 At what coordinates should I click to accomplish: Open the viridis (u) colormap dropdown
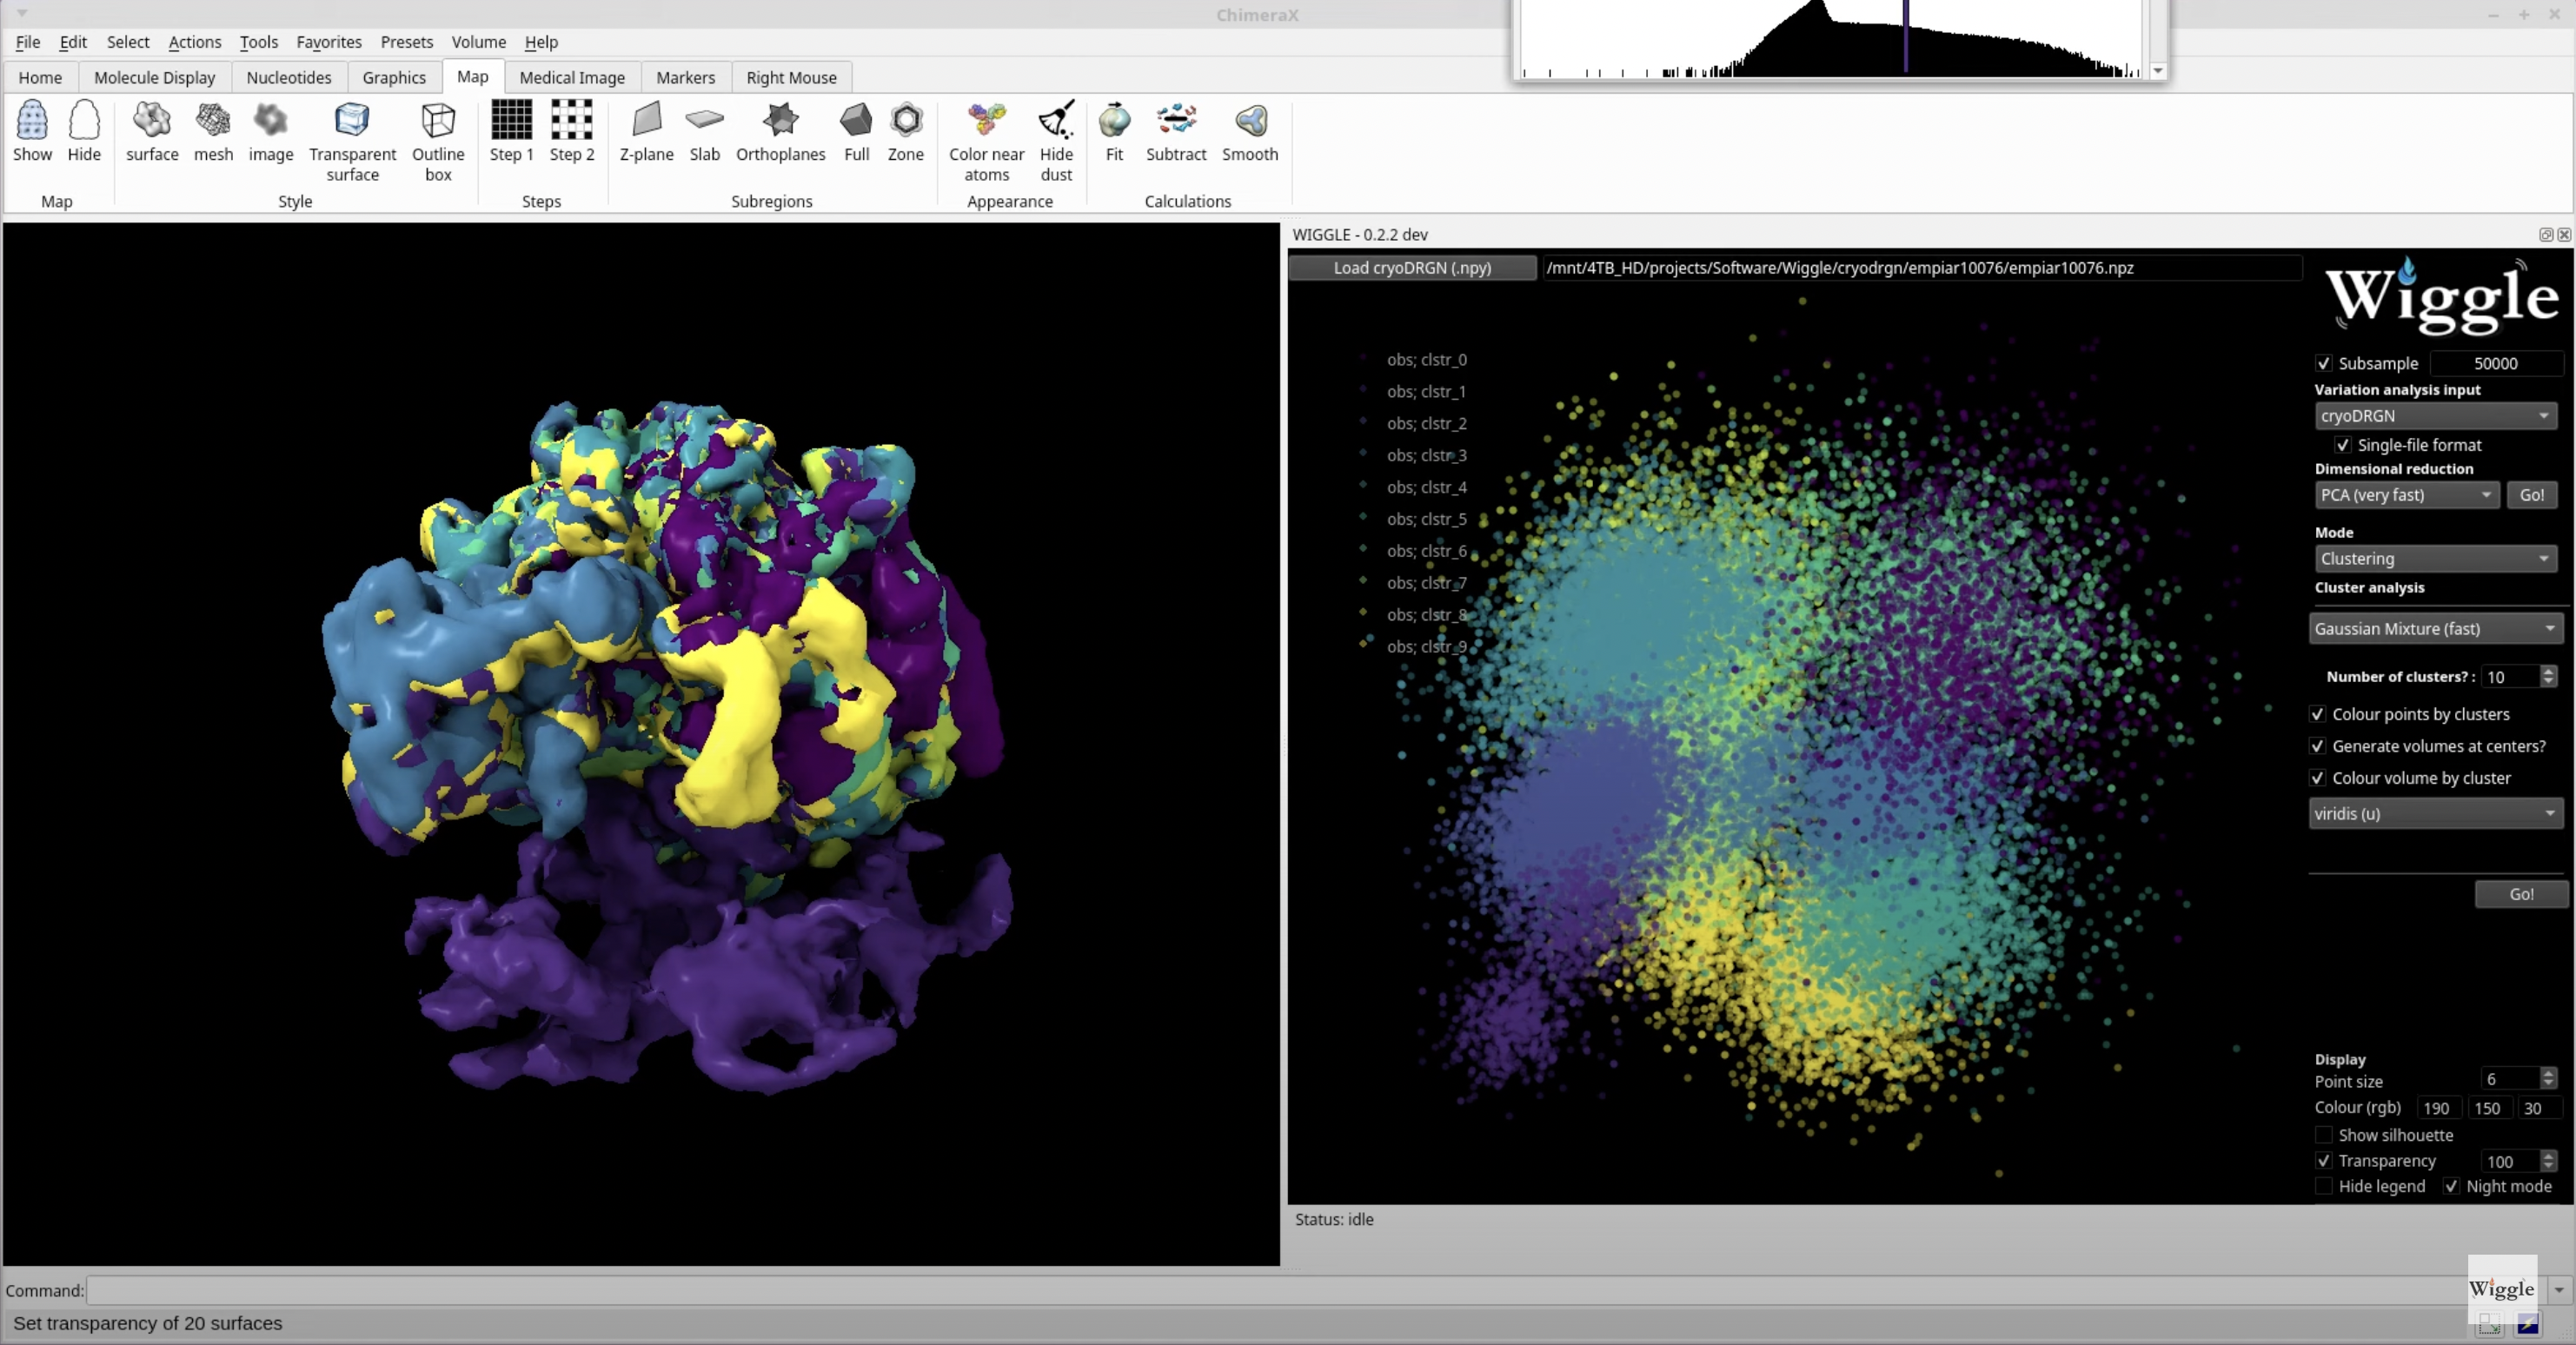pos(2433,814)
